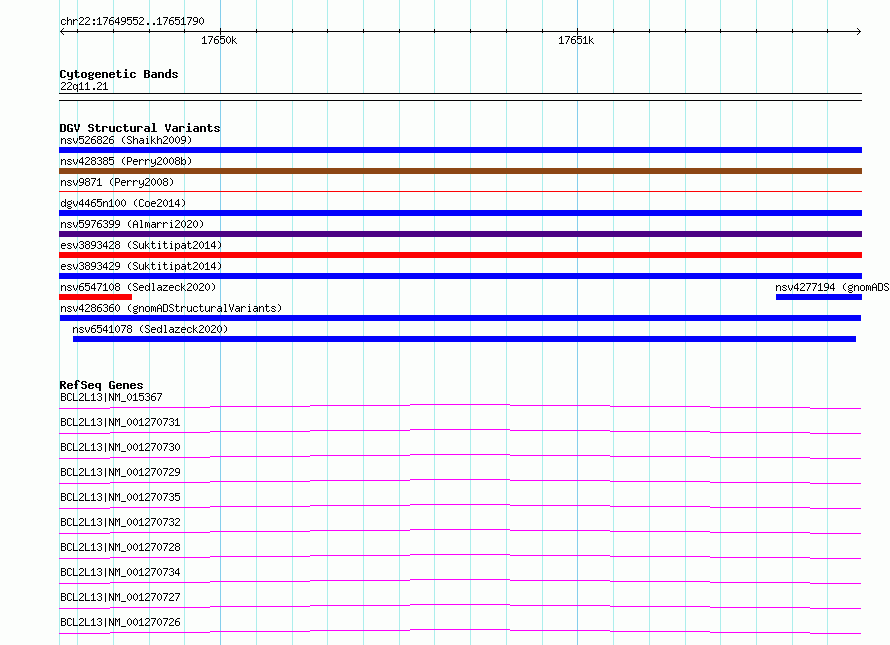
Task: Click the nsv526826 (Shaikh2009) label
Action: tap(126, 140)
